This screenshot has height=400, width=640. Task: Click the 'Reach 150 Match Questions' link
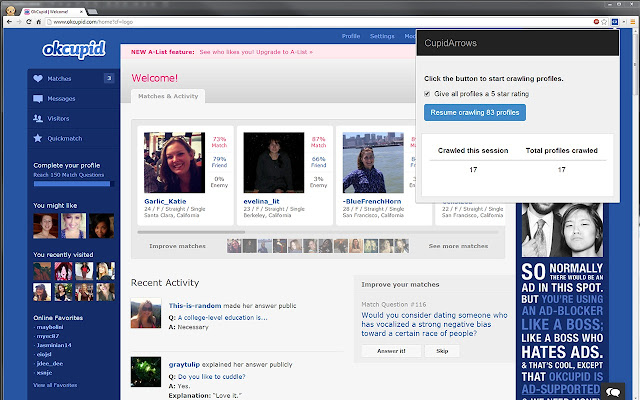click(x=69, y=175)
